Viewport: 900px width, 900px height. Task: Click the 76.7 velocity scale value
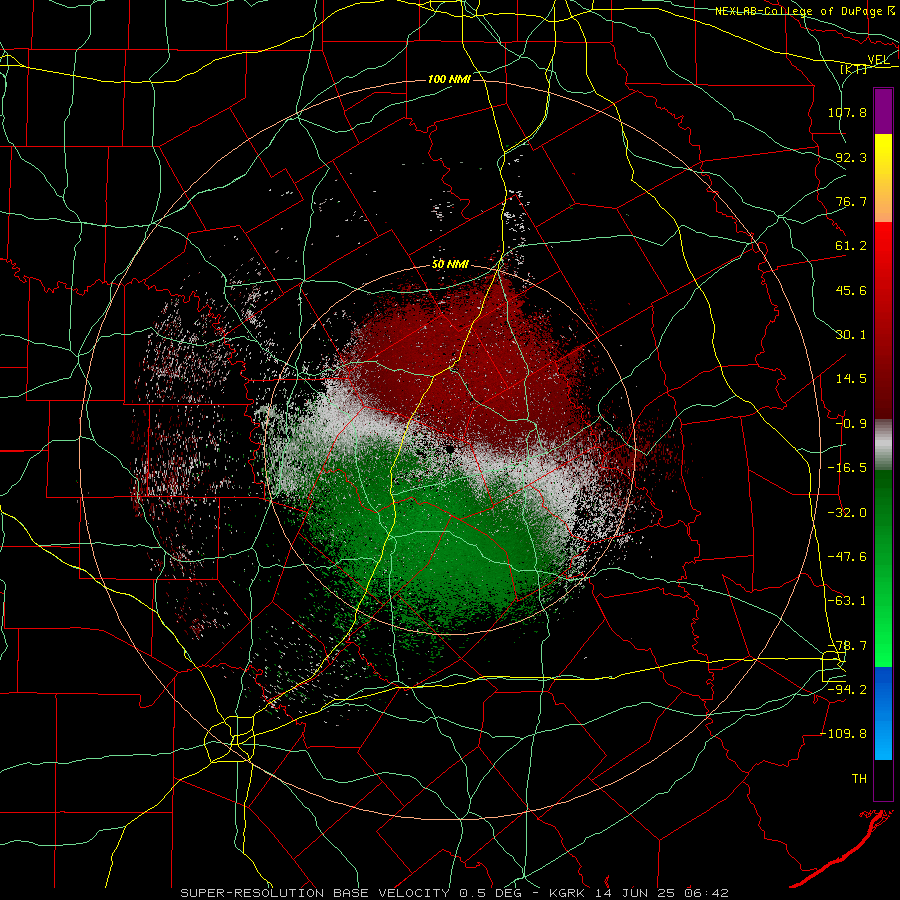click(851, 201)
